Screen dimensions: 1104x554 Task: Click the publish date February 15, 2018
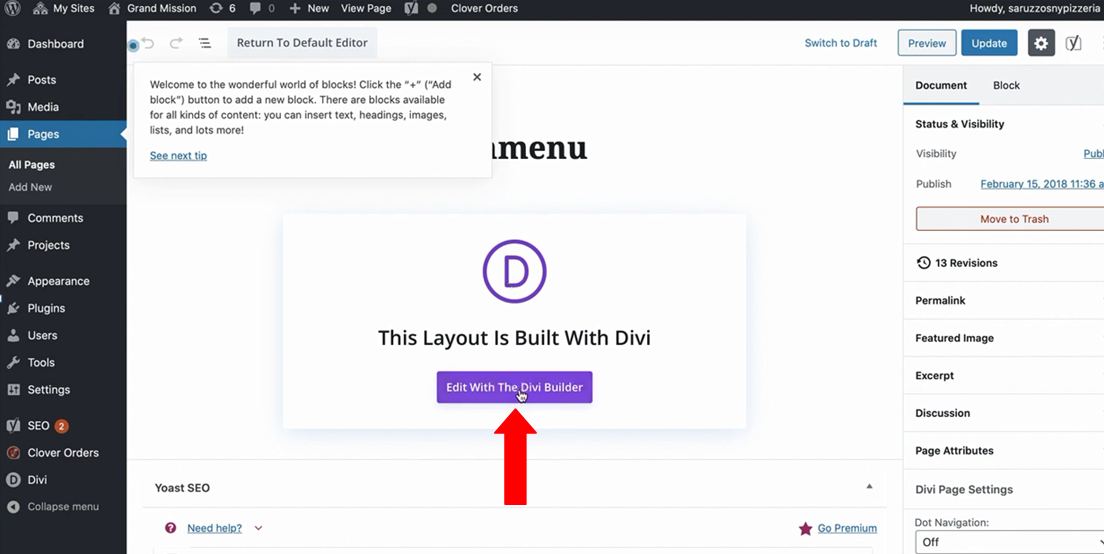click(x=1042, y=184)
